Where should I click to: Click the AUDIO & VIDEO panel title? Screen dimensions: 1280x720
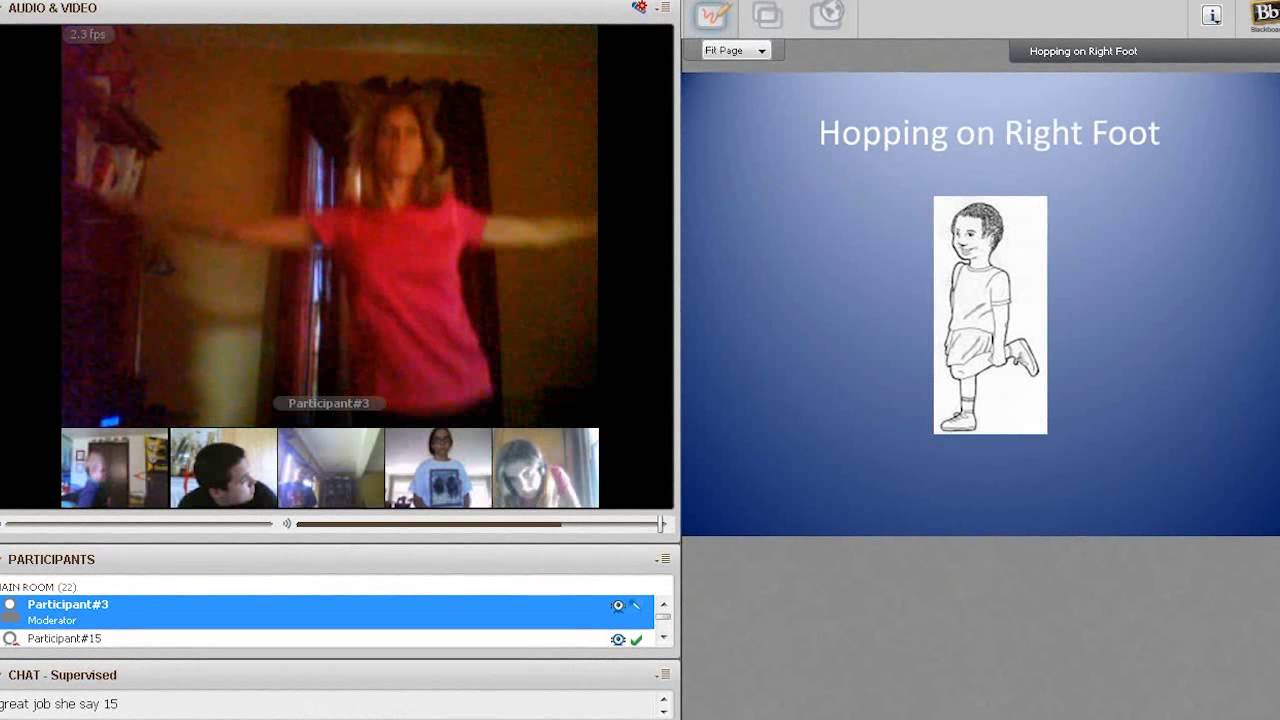[x=52, y=8]
